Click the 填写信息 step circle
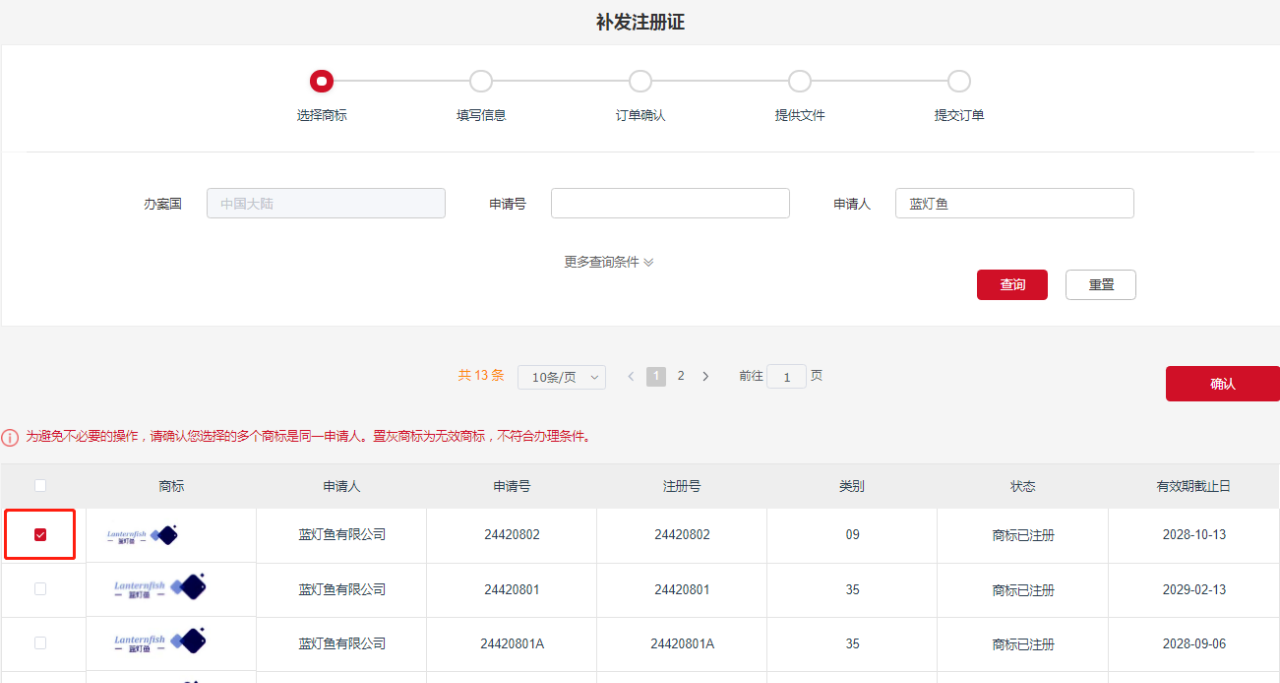The width and height of the screenshot is (1280, 683). coord(481,81)
